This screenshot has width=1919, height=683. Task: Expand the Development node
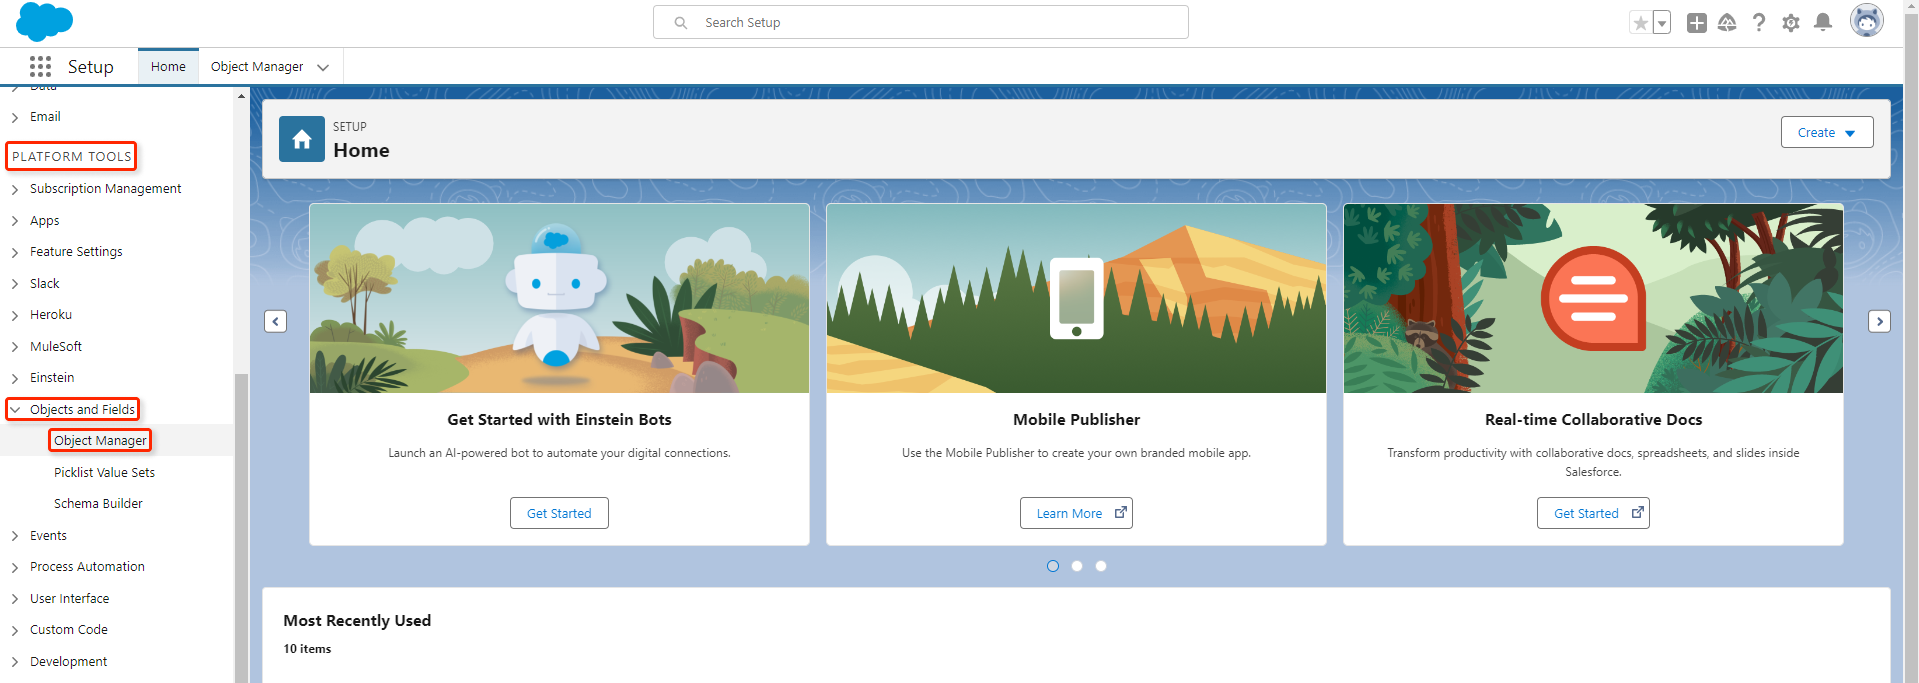click(x=15, y=662)
